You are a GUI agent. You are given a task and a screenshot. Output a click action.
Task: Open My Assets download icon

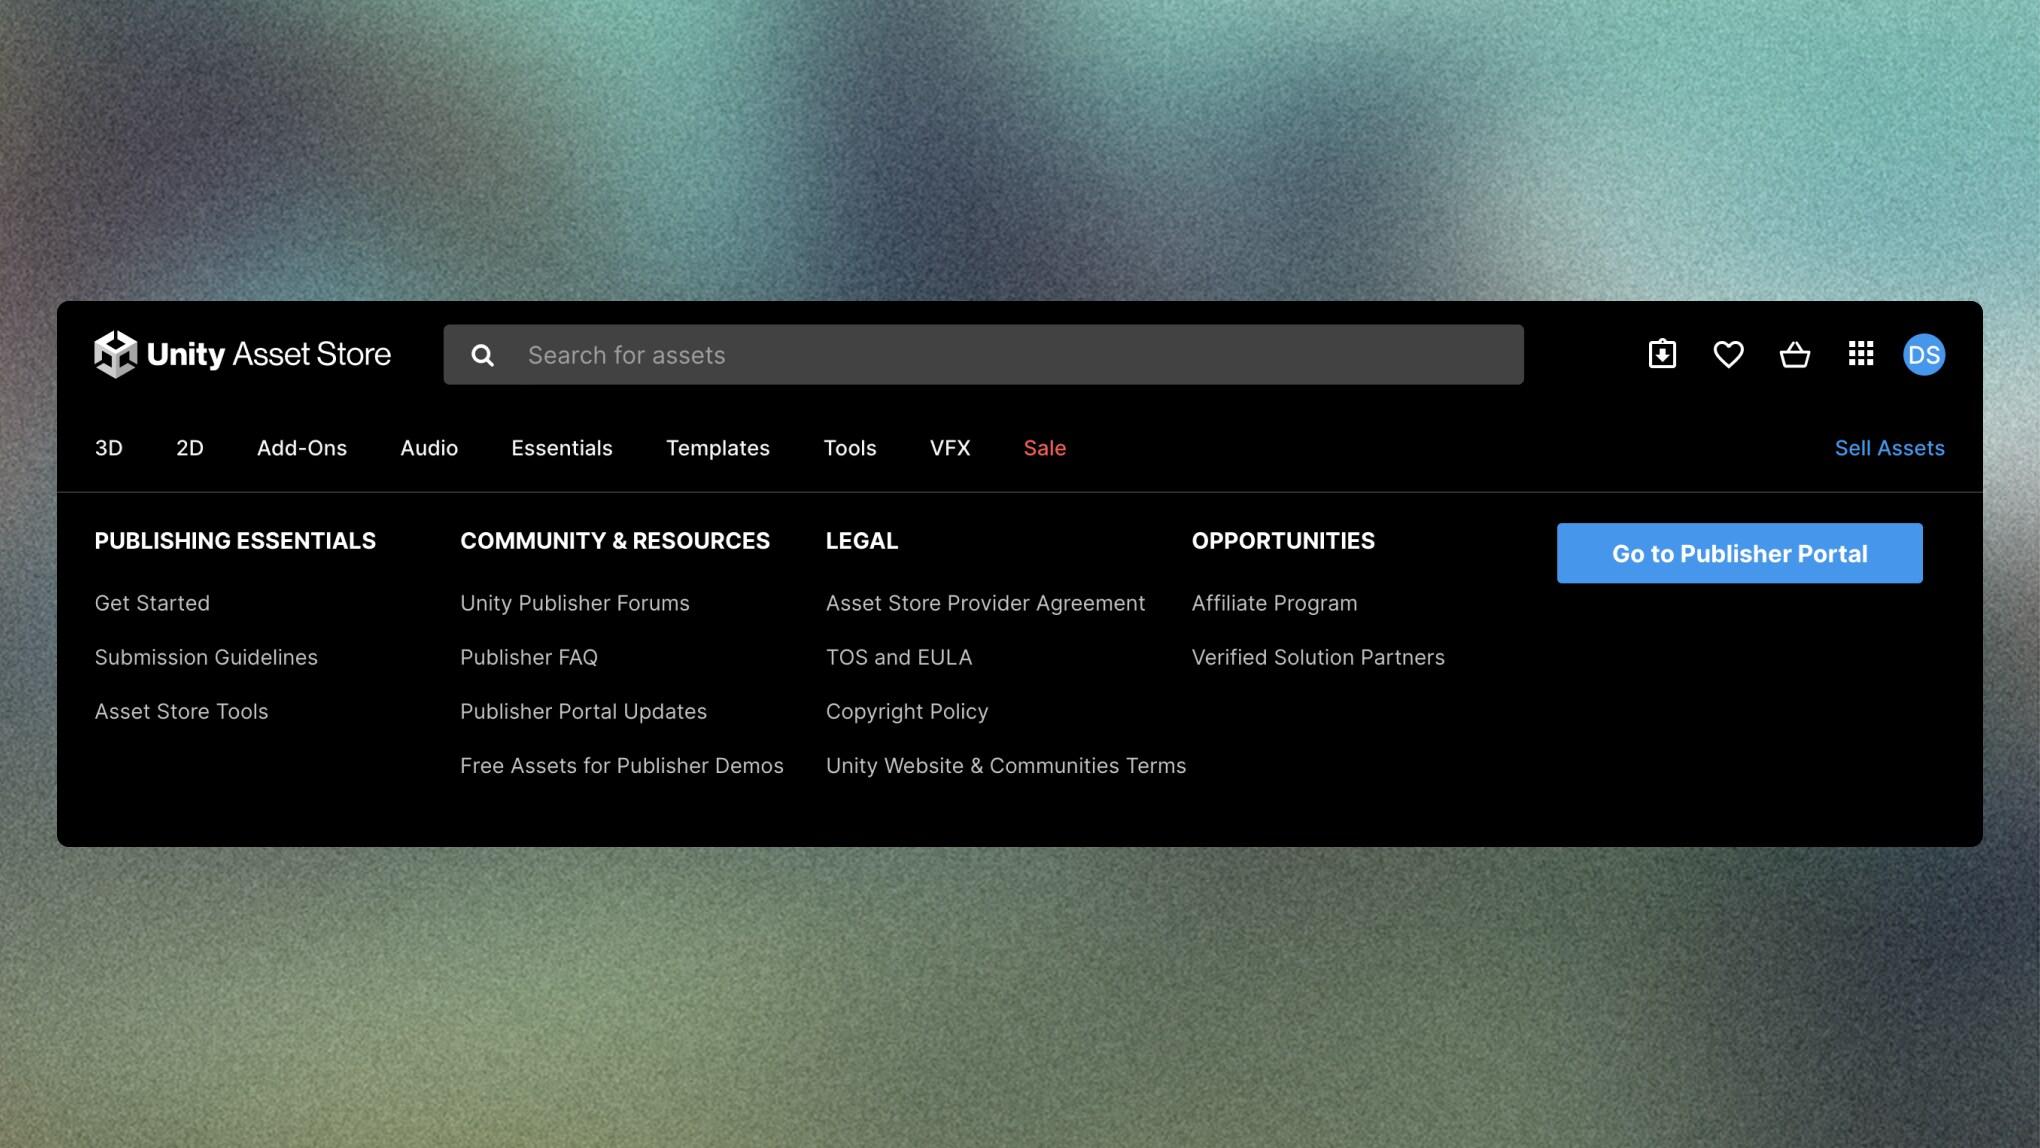[x=1662, y=354]
